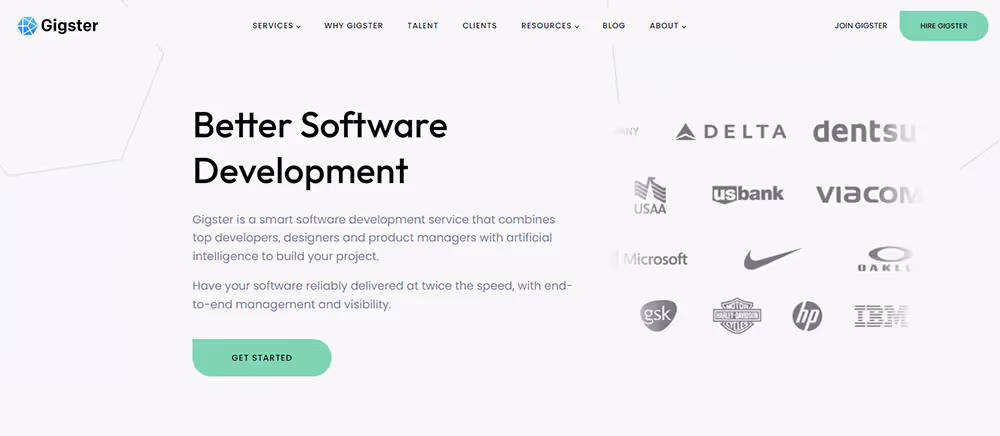Click the Oakley logo
Screen dimensions: 1000x436
885,259
